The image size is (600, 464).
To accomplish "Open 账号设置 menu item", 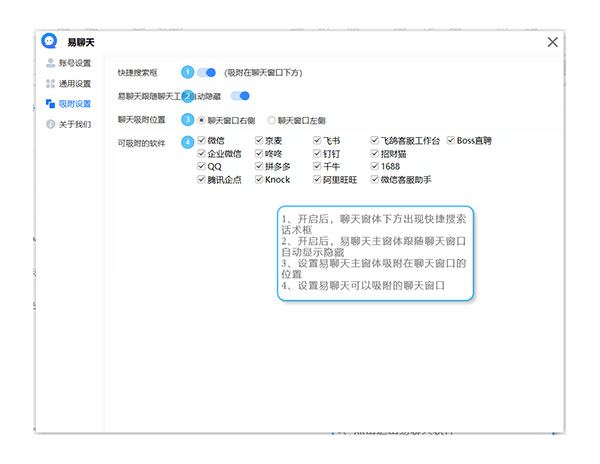I will tap(68, 63).
